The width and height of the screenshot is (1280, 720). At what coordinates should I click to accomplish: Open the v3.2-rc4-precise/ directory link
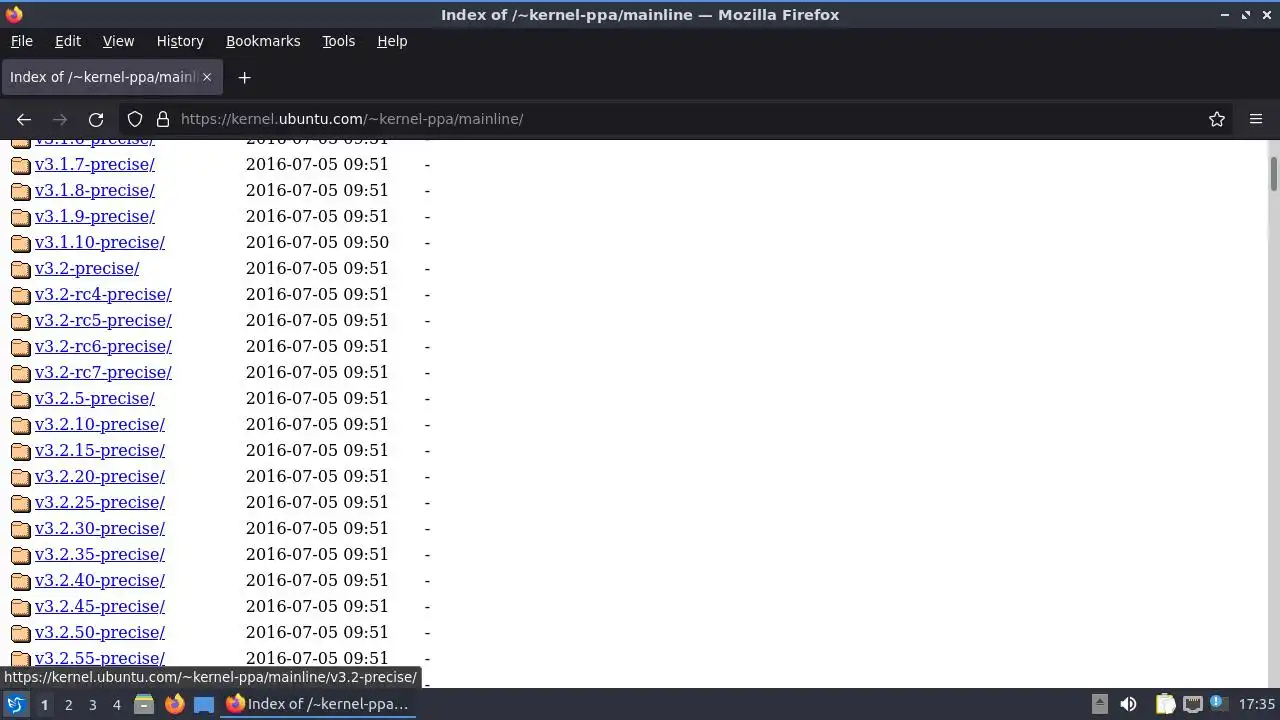103,294
